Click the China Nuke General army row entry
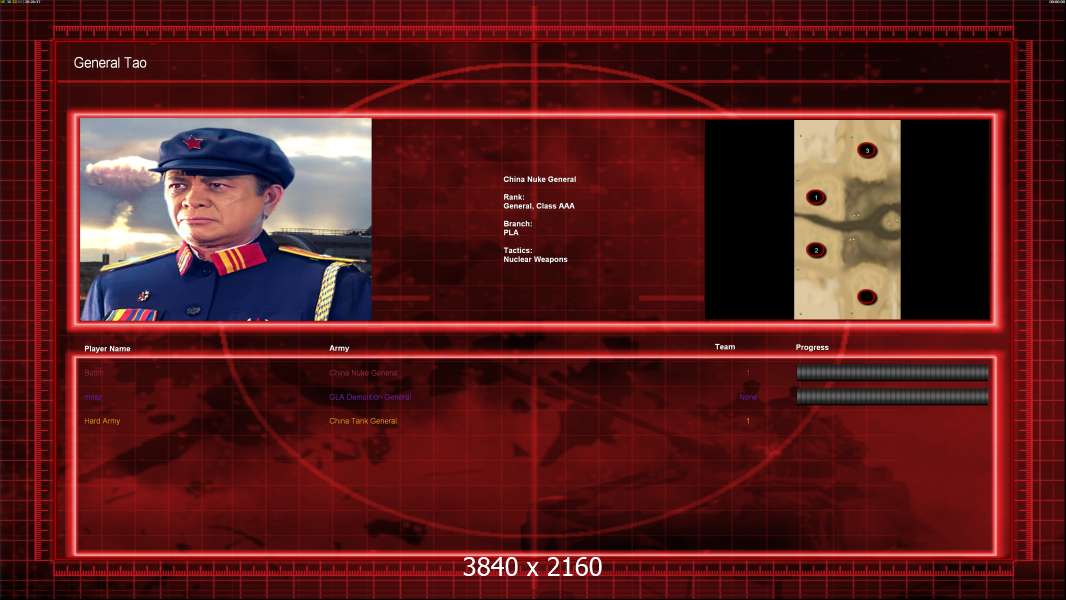 [364, 373]
